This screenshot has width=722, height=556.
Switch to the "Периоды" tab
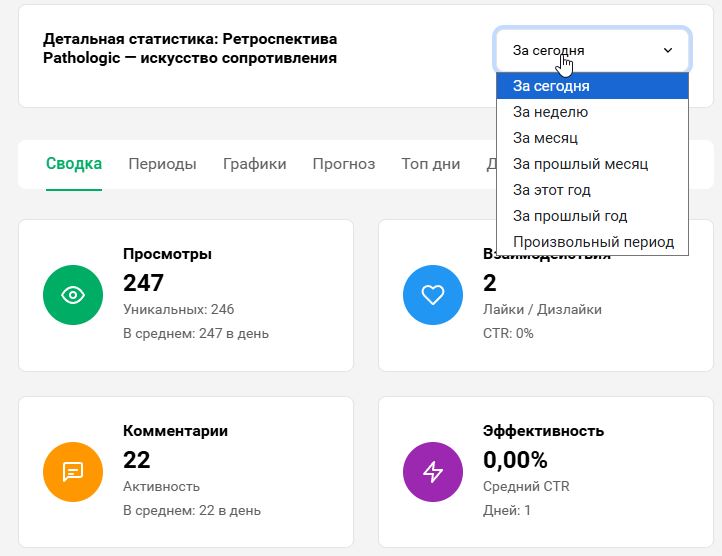click(162, 164)
